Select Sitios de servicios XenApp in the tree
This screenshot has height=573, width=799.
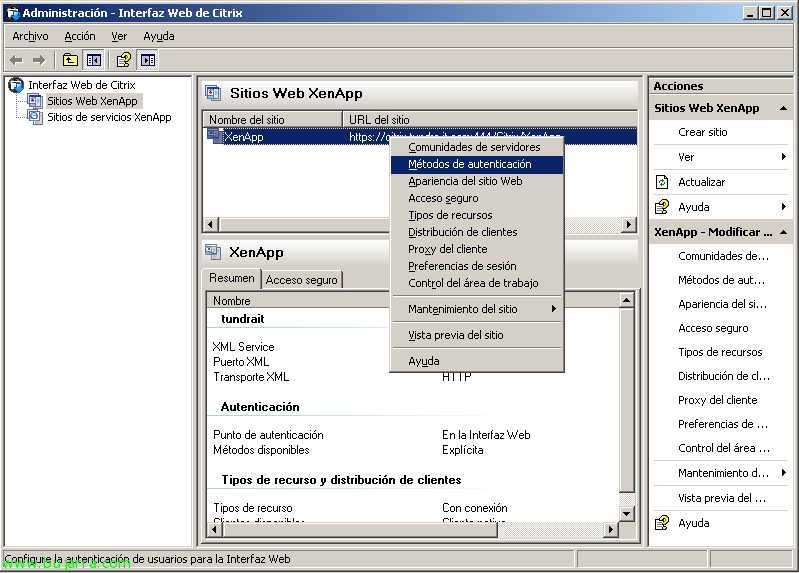(109, 117)
